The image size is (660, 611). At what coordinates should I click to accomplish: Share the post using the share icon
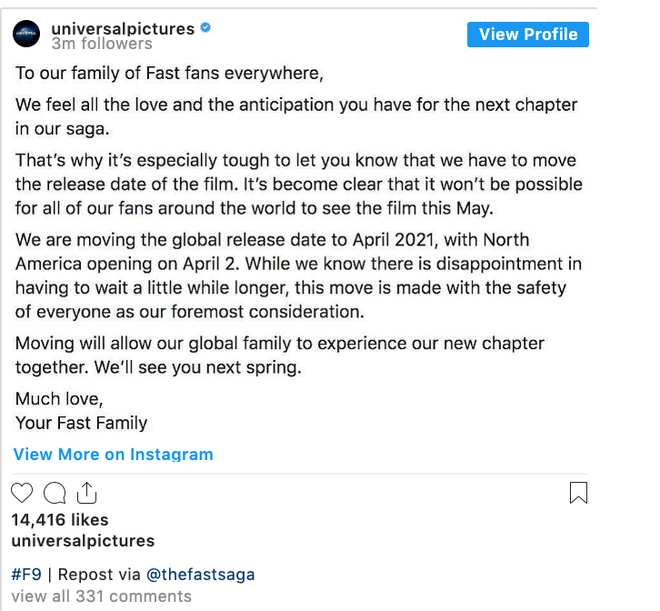point(87,493)
